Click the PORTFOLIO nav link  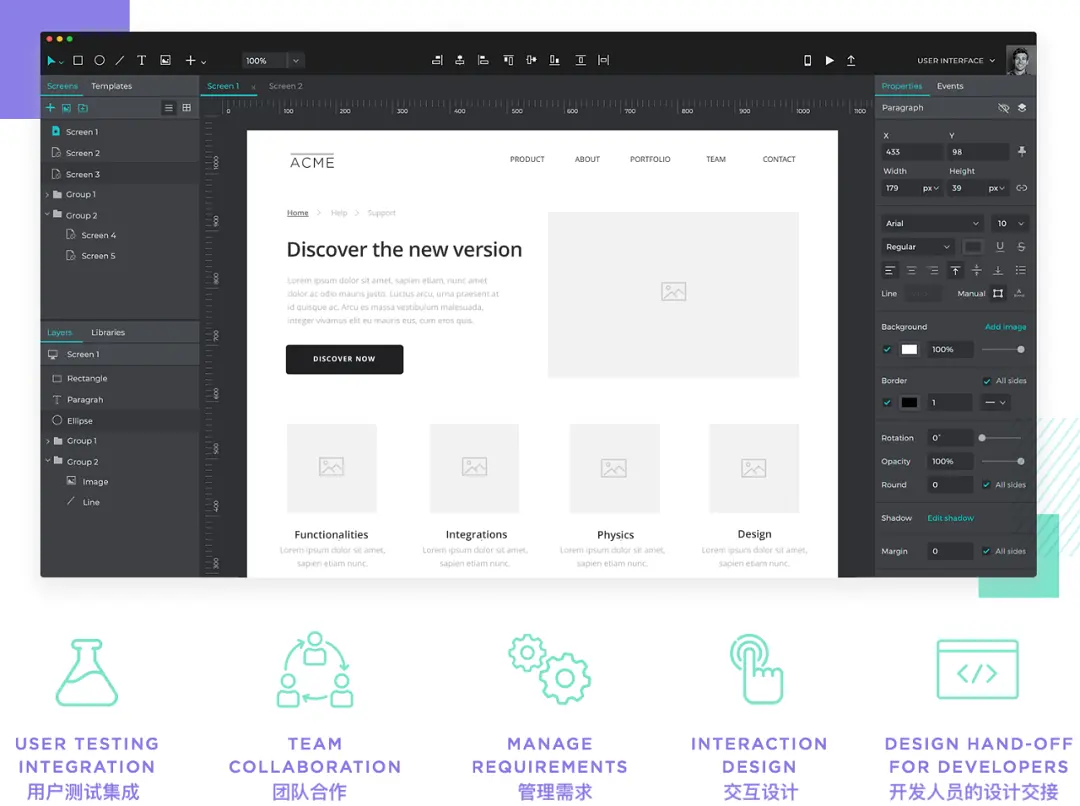(x=650, y=159)
